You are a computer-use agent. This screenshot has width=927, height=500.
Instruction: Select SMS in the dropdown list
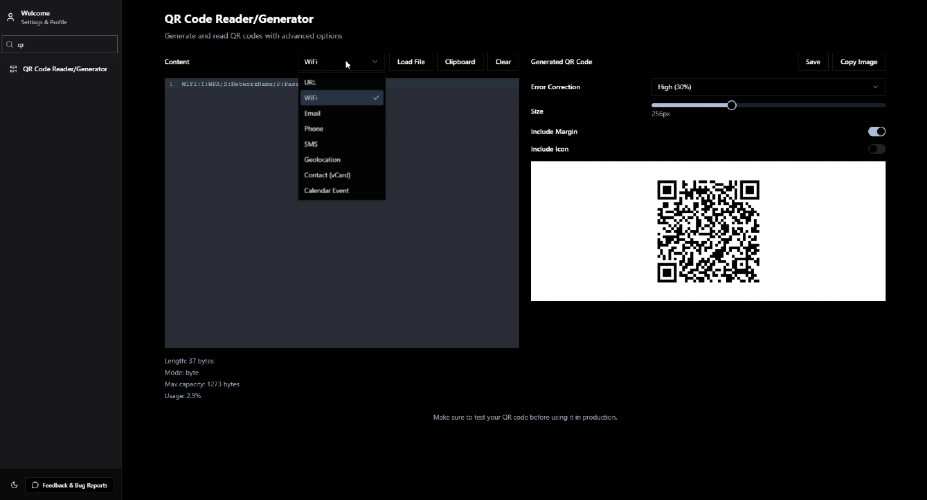tap(342, 144)
